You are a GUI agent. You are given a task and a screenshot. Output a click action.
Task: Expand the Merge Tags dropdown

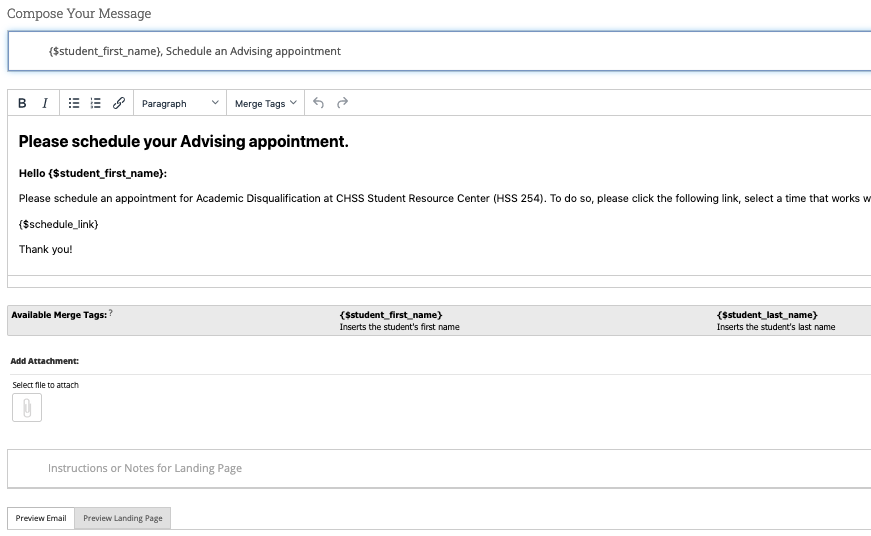pyautogui.click(x=266, y=103)
